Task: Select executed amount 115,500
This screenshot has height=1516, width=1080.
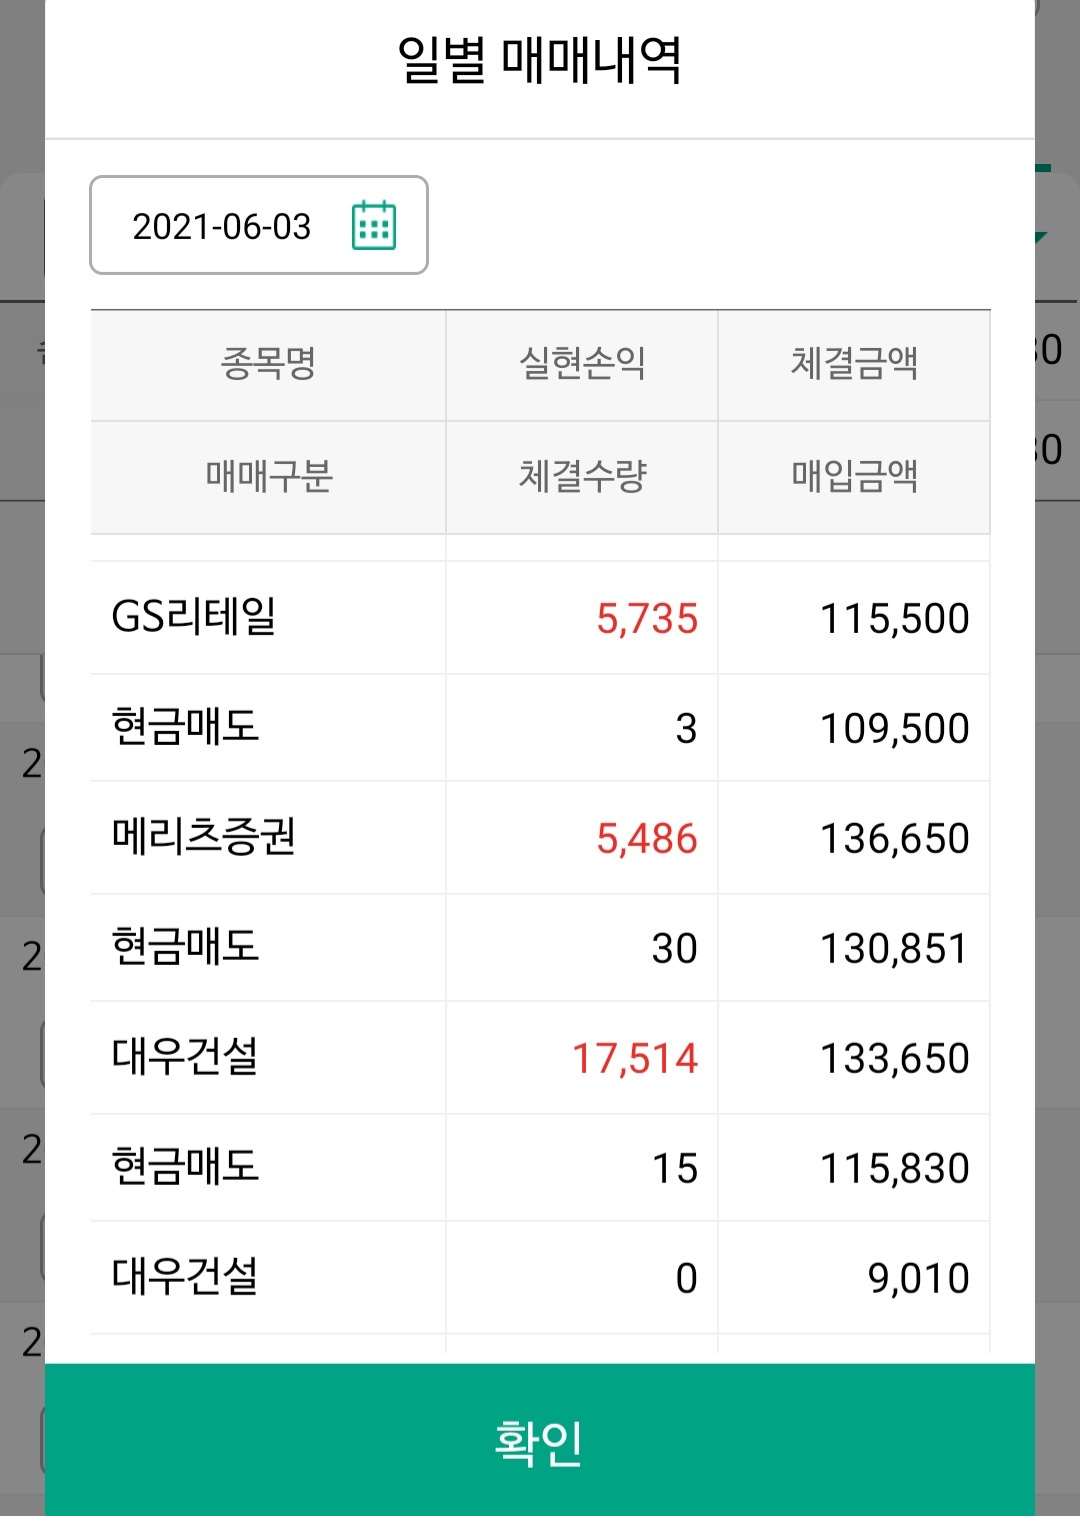Action: [895, 619]
